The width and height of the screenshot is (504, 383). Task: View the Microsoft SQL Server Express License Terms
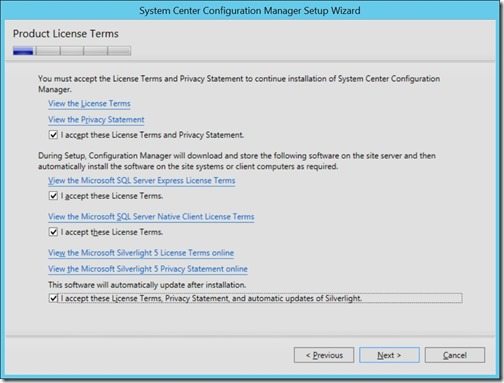click(142, 181)
